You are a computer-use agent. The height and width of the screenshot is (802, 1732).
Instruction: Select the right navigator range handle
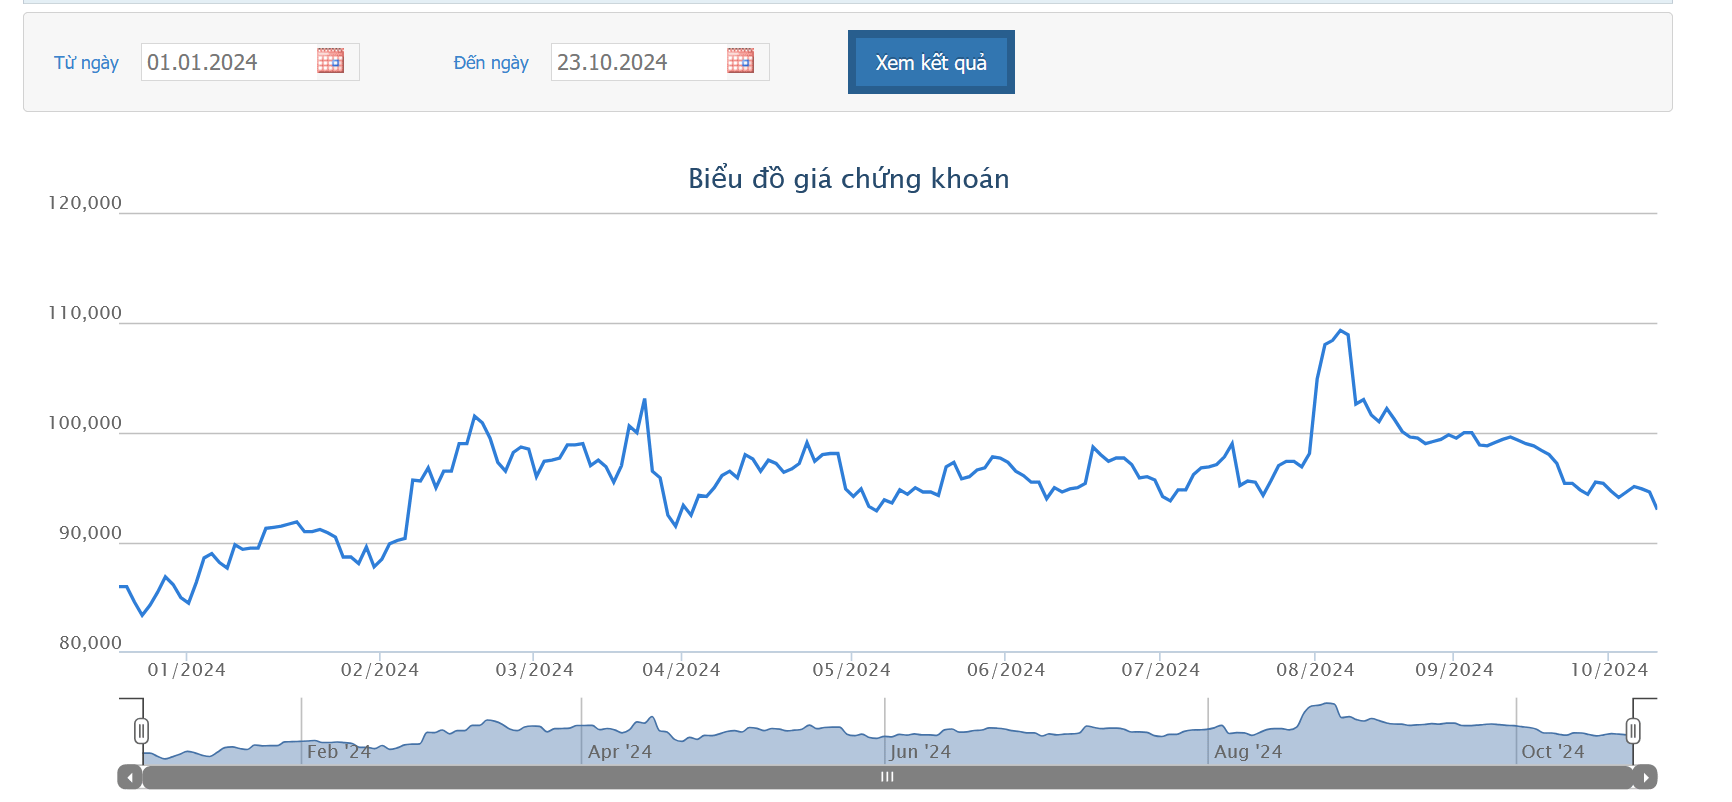coord(1633,731)
